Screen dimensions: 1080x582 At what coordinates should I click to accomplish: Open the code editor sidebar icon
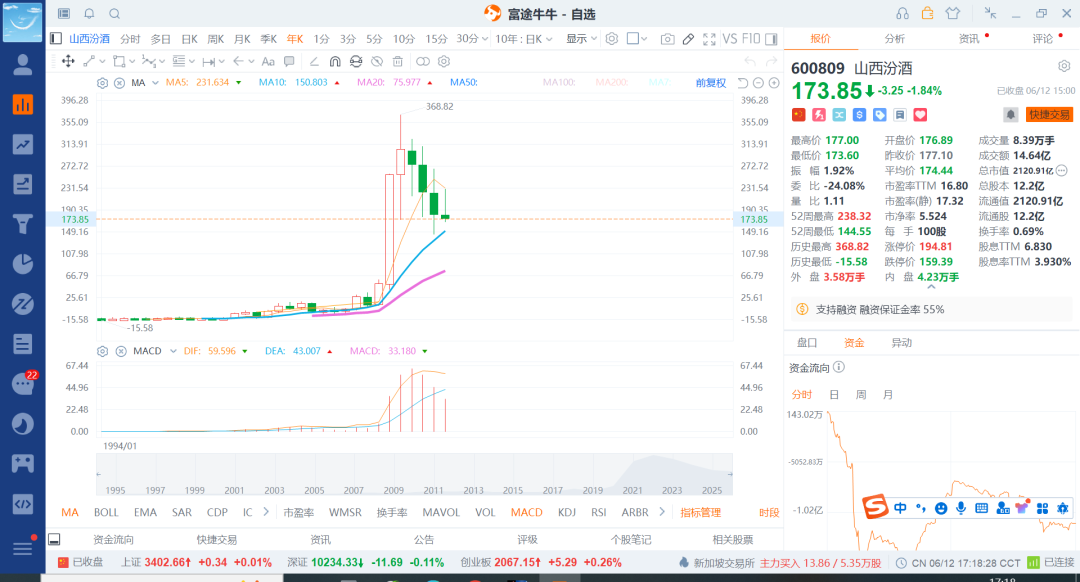pyautogui.click(x=23, y=503)
